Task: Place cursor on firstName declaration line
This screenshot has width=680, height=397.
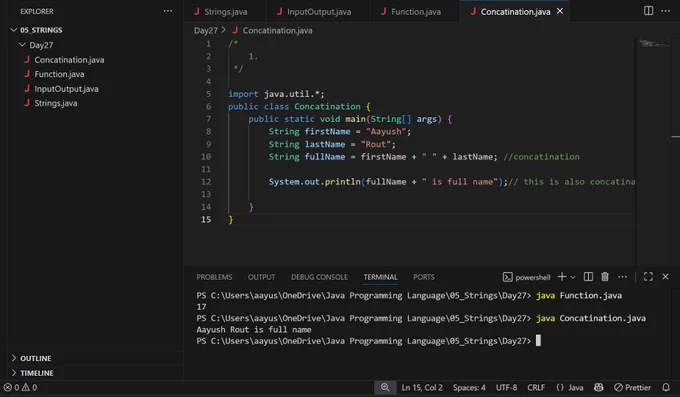Action: point(340,131)
